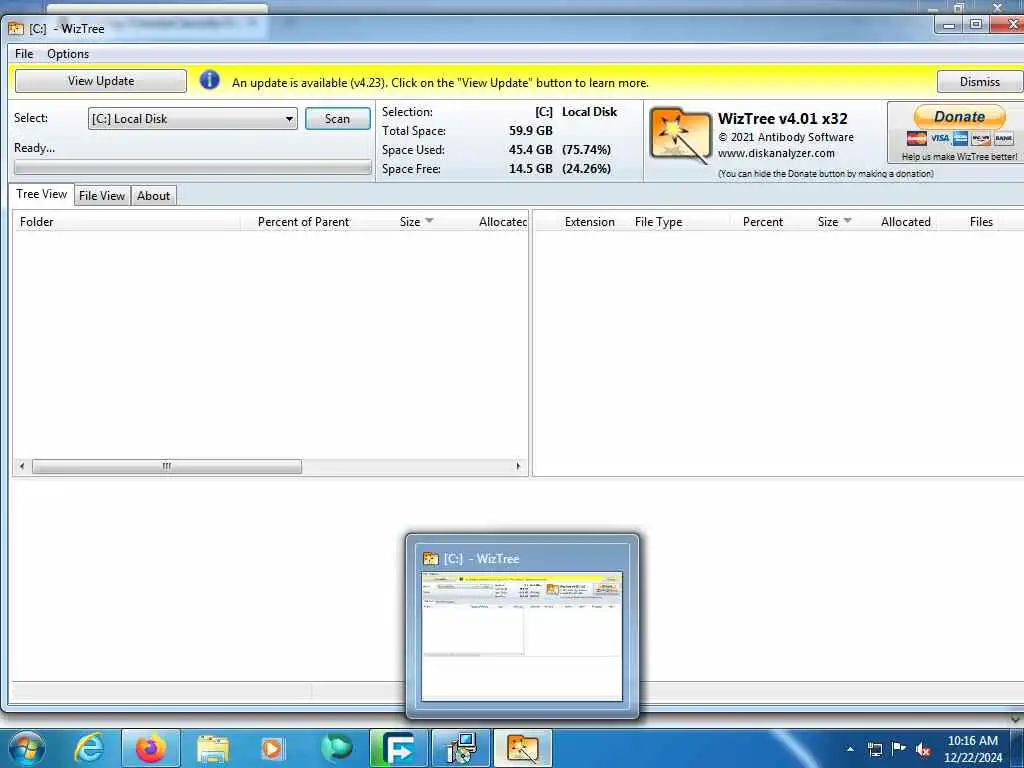Click the blue update info icon
This screenshot has height=768, width=1024.
pos(209,81)
